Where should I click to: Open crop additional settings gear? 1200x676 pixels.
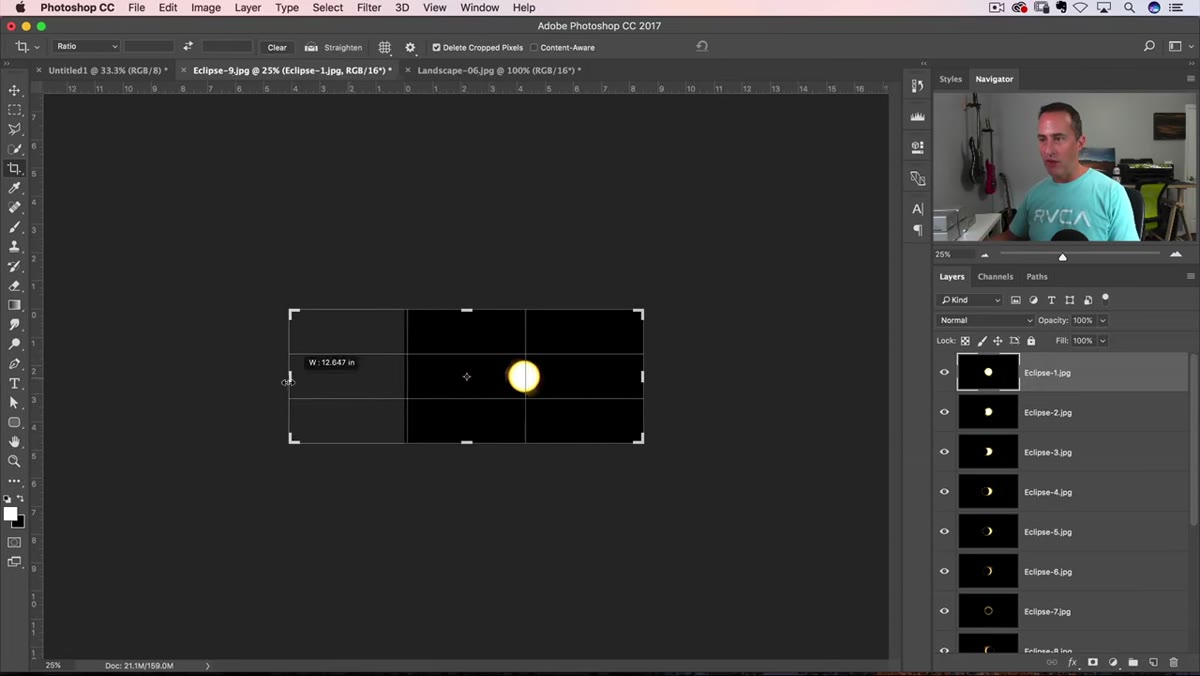[410, 47]
